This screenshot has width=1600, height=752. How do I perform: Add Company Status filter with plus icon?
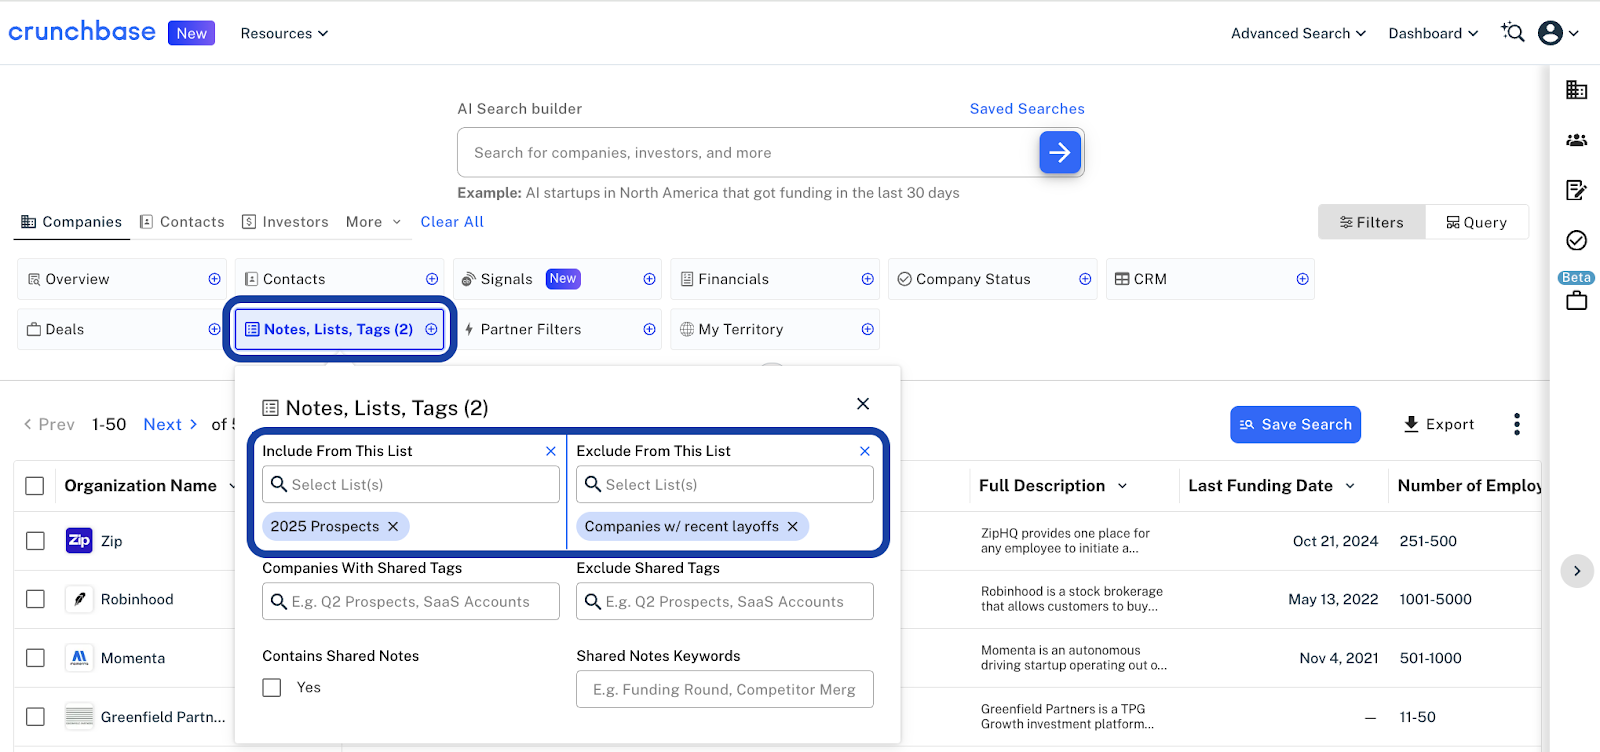(x=1085, y=279)
